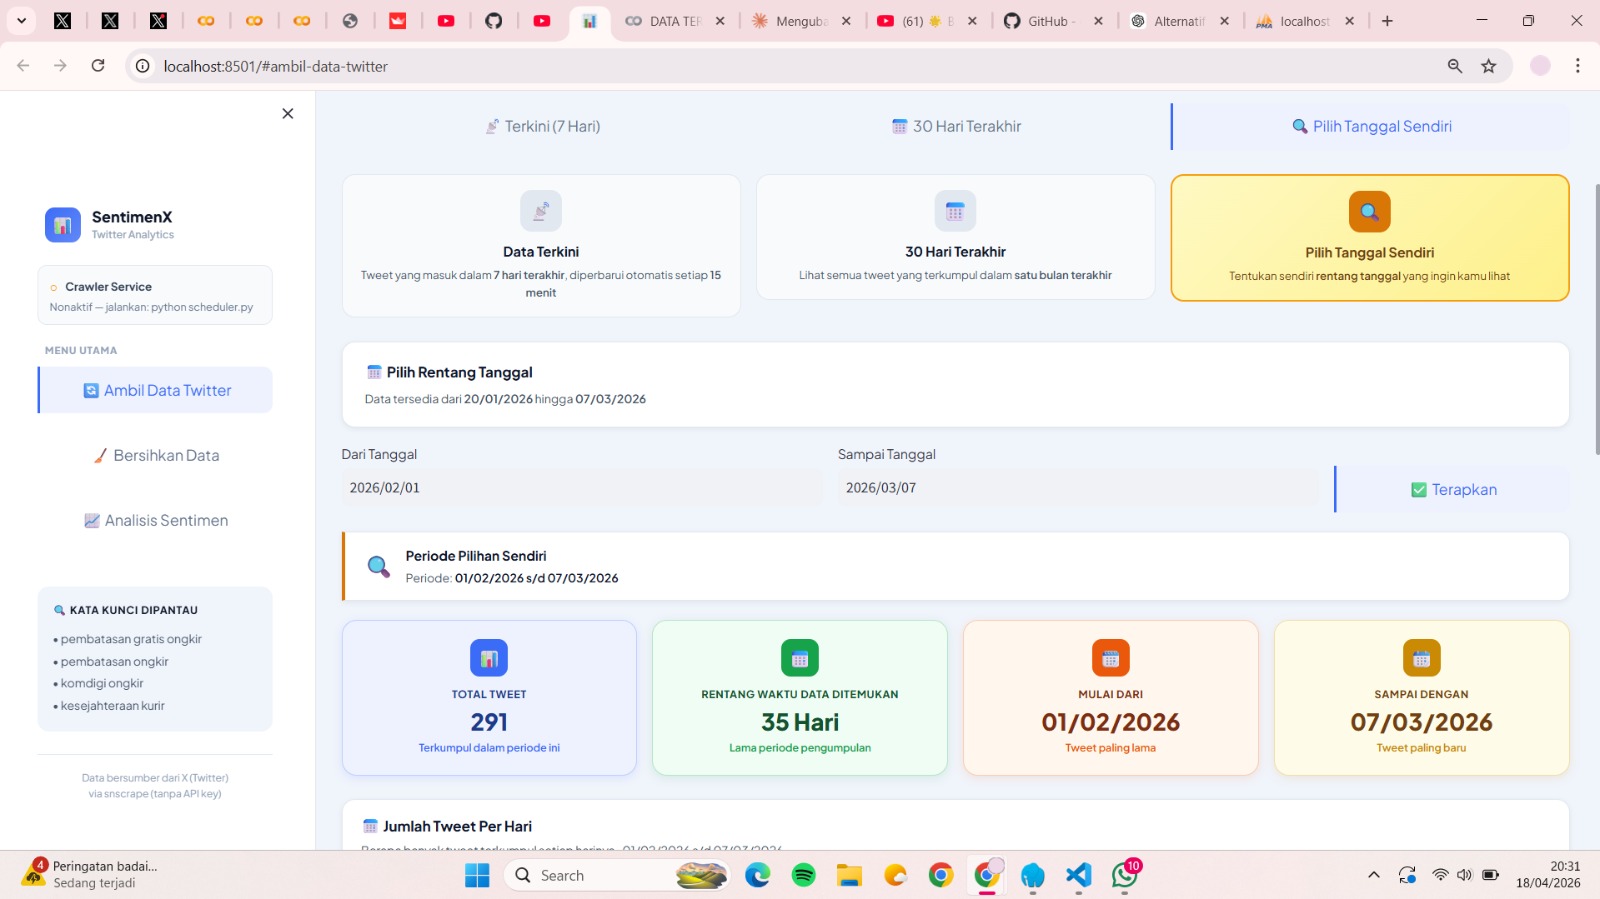Click keyword 'komdigi ongkir'
The width and height of the screenshot is (1600, 899).
(x=102, y=684)
